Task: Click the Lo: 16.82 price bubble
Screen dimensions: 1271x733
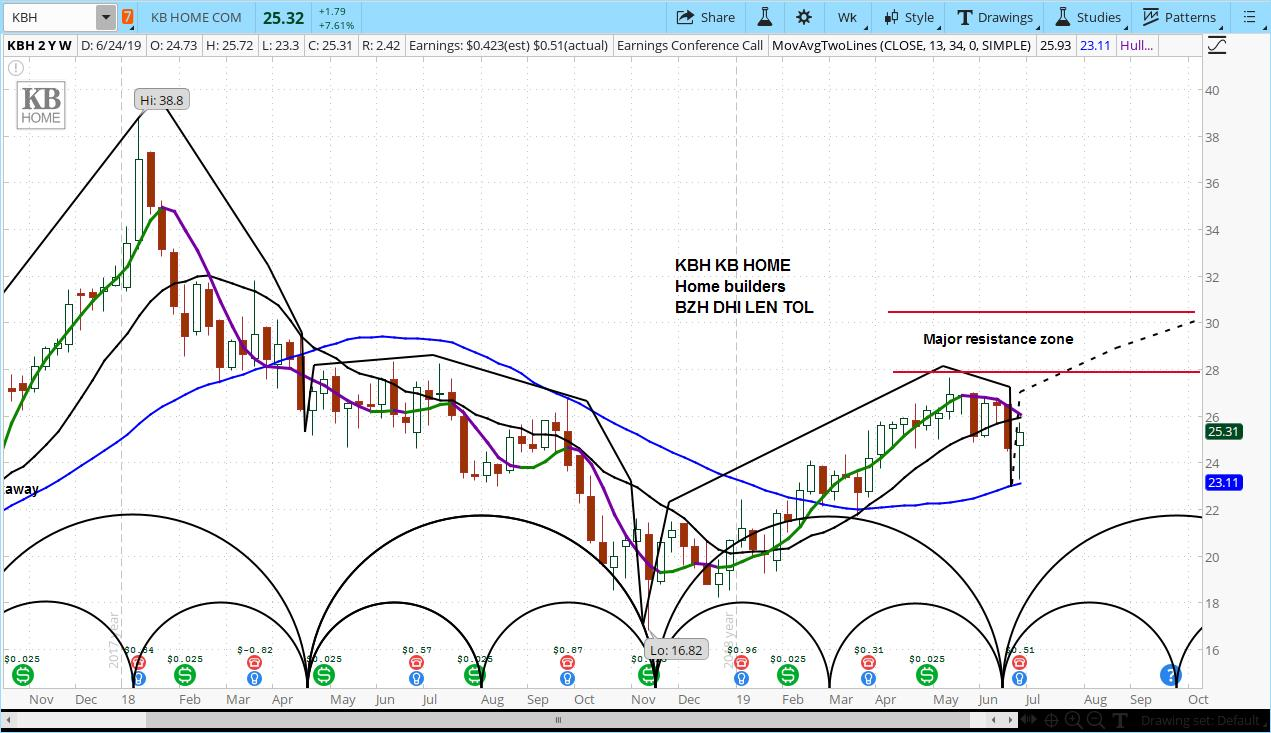Action: point(676,648)
